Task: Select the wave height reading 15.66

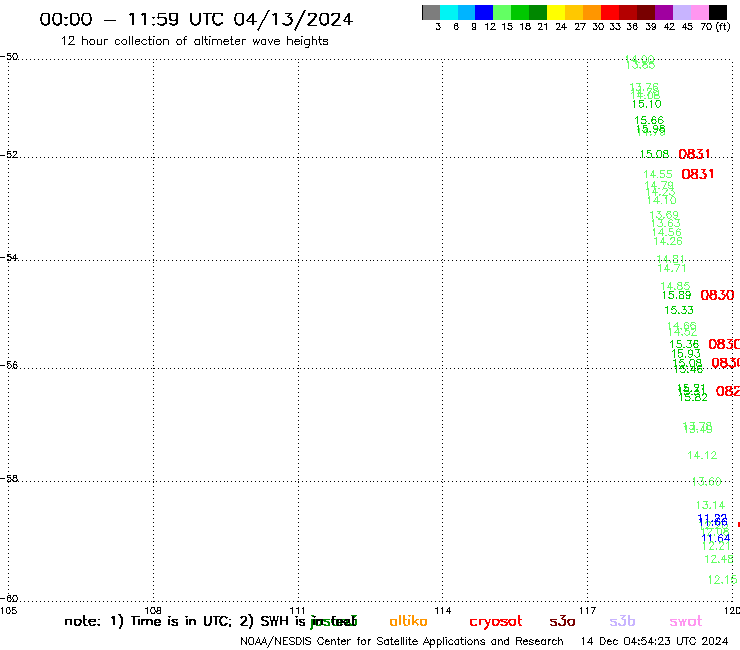Action: pyautogui.click(x=649, y=120)
